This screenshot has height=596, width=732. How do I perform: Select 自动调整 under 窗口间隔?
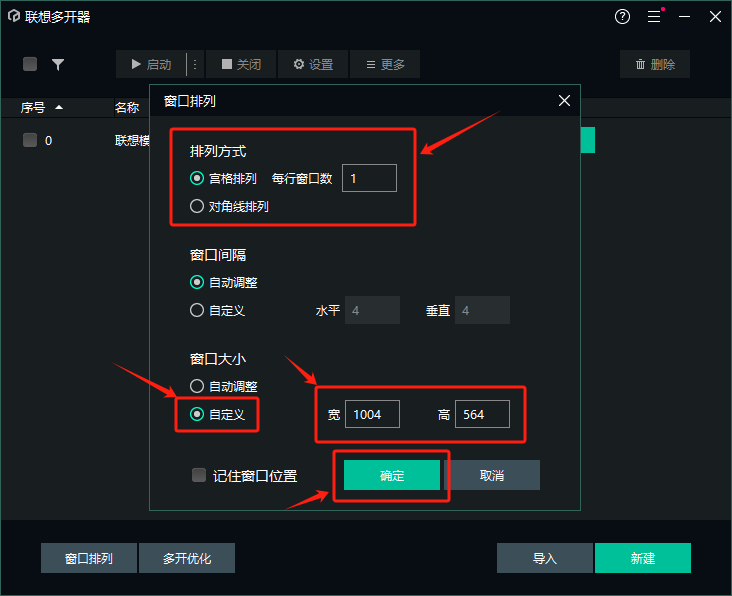(x=197, y=282)
